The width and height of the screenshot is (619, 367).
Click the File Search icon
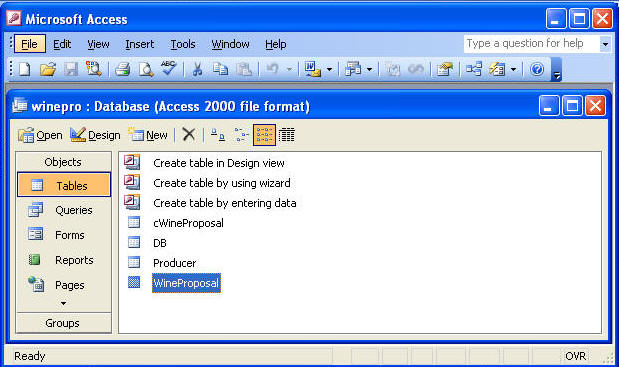(94, 69)
